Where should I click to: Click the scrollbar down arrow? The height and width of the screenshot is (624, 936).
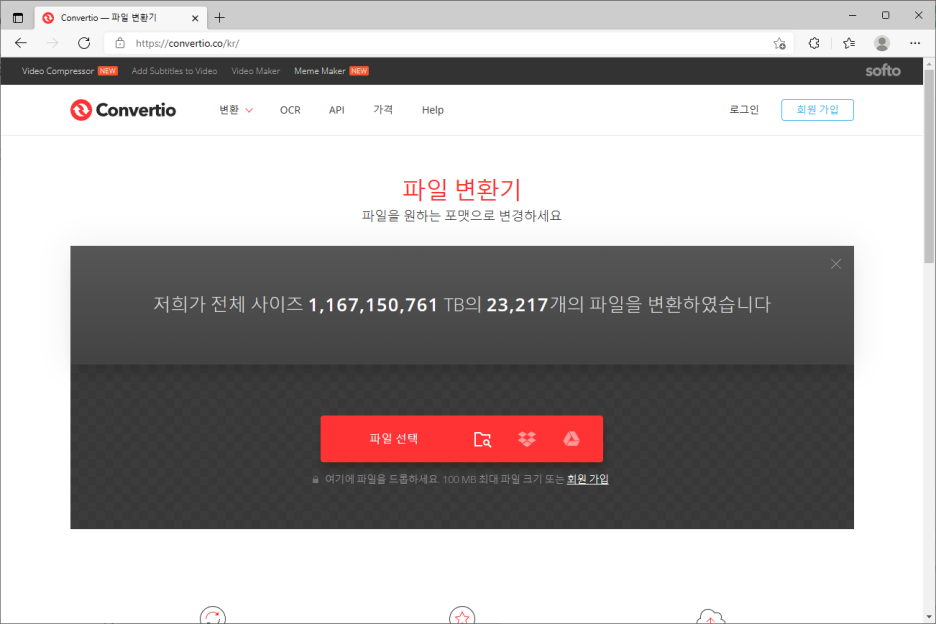929,617
